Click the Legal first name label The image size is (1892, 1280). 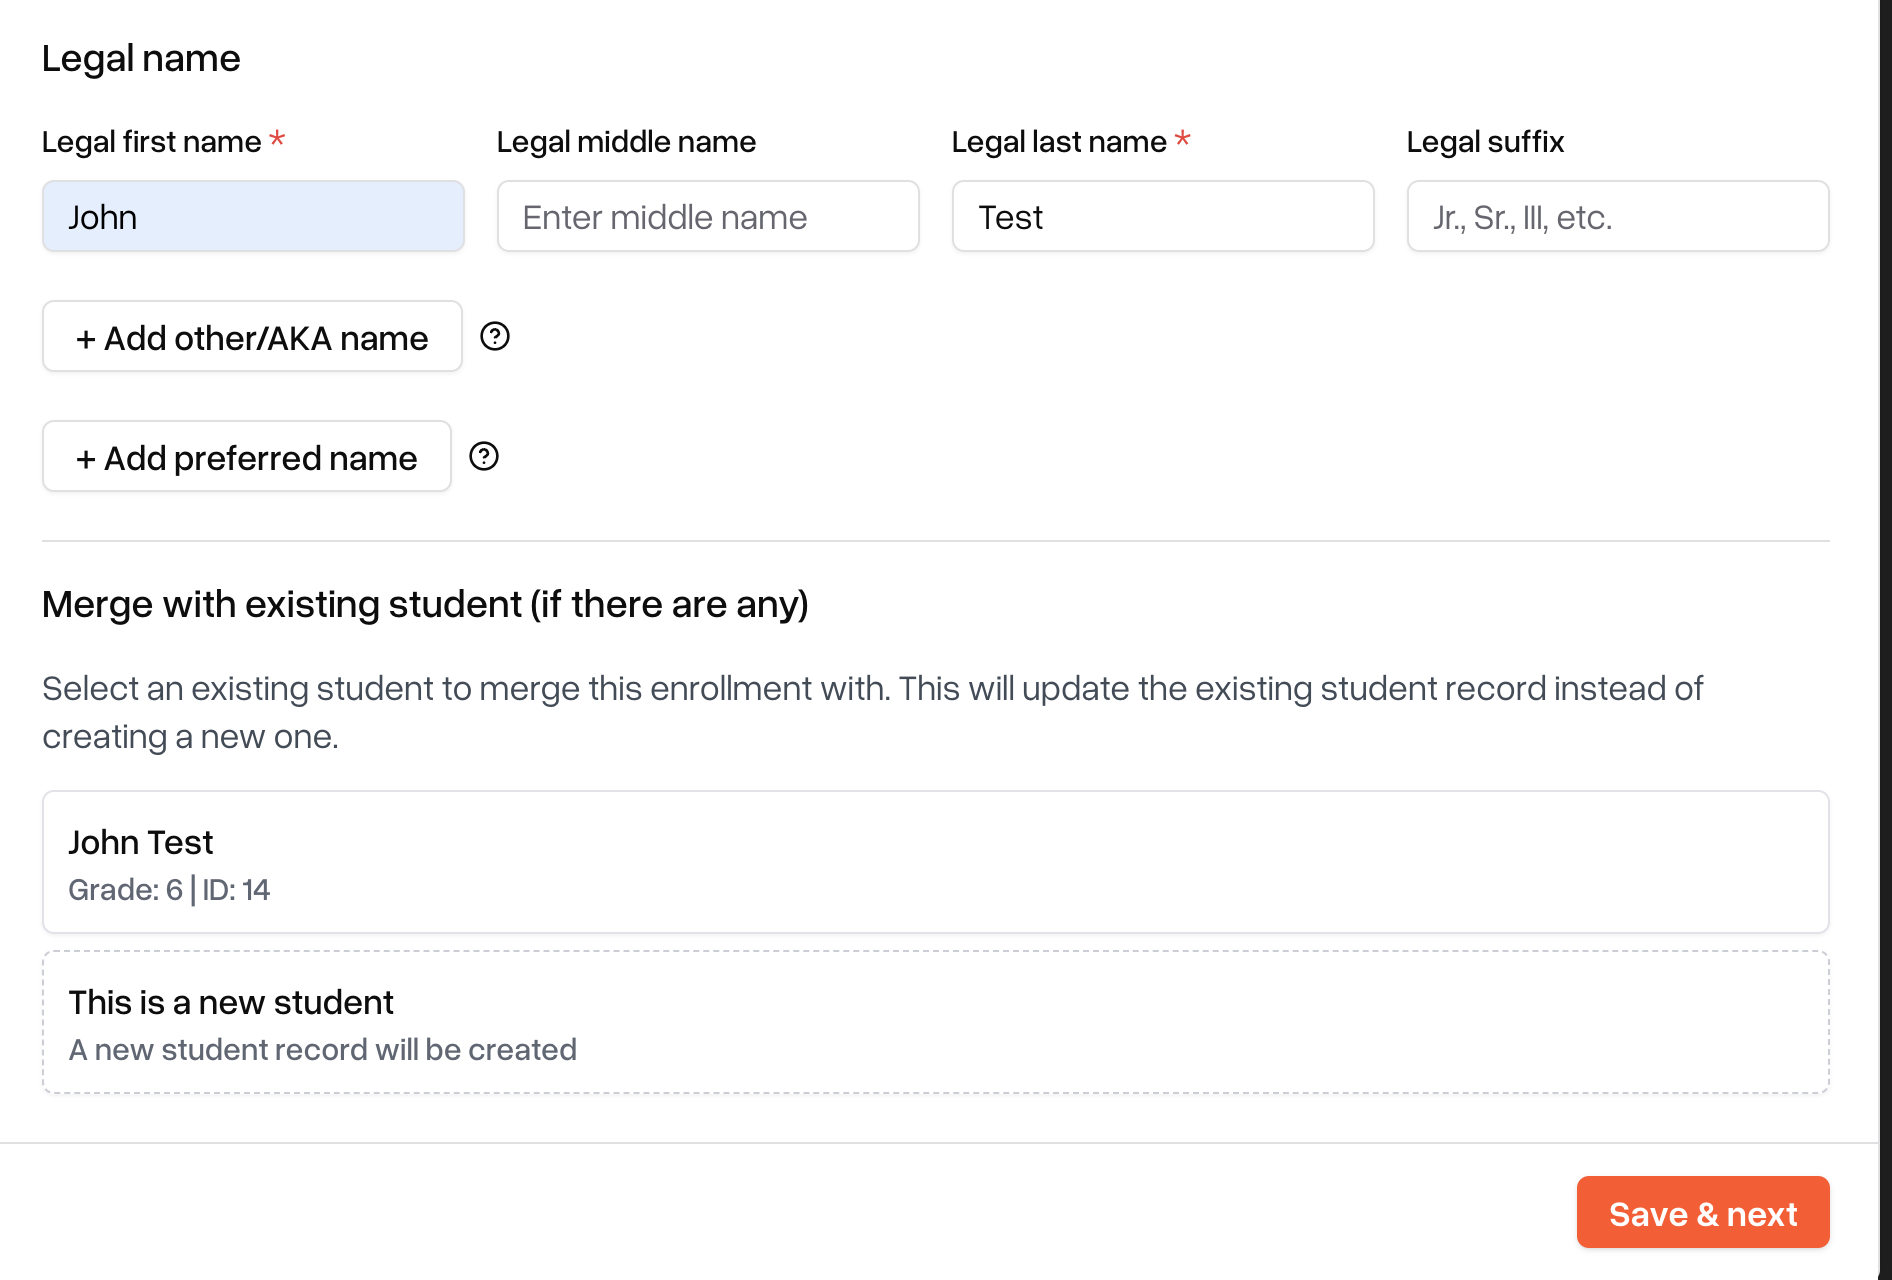(x=152, y=142)
